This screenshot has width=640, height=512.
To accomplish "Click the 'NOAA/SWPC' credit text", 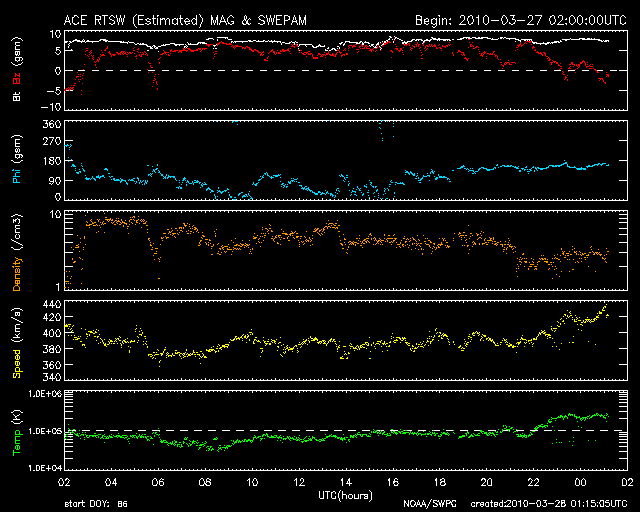I will click(429, 504).
